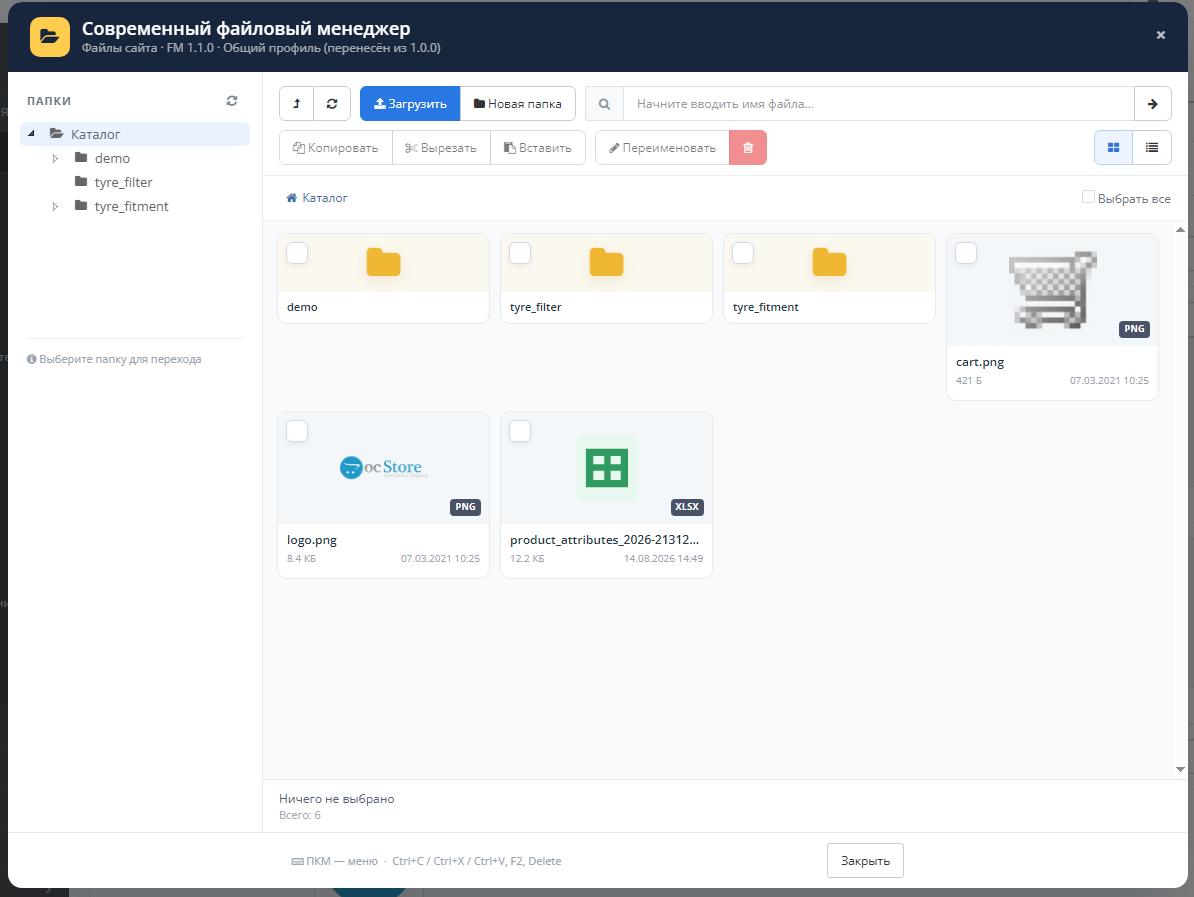1194x897 pixels.
Task: Click the Загрузить upload button
Action: coord(410,104)
